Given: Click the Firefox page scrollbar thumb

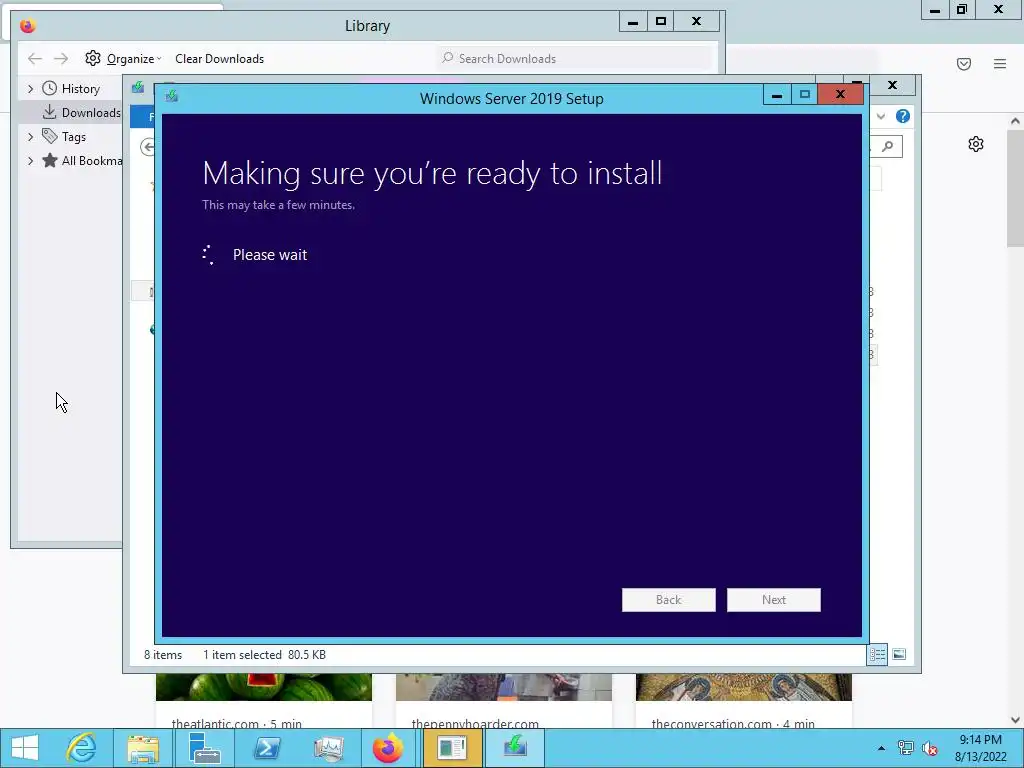Looking at the screenshot, I should tap(1015, 188).
